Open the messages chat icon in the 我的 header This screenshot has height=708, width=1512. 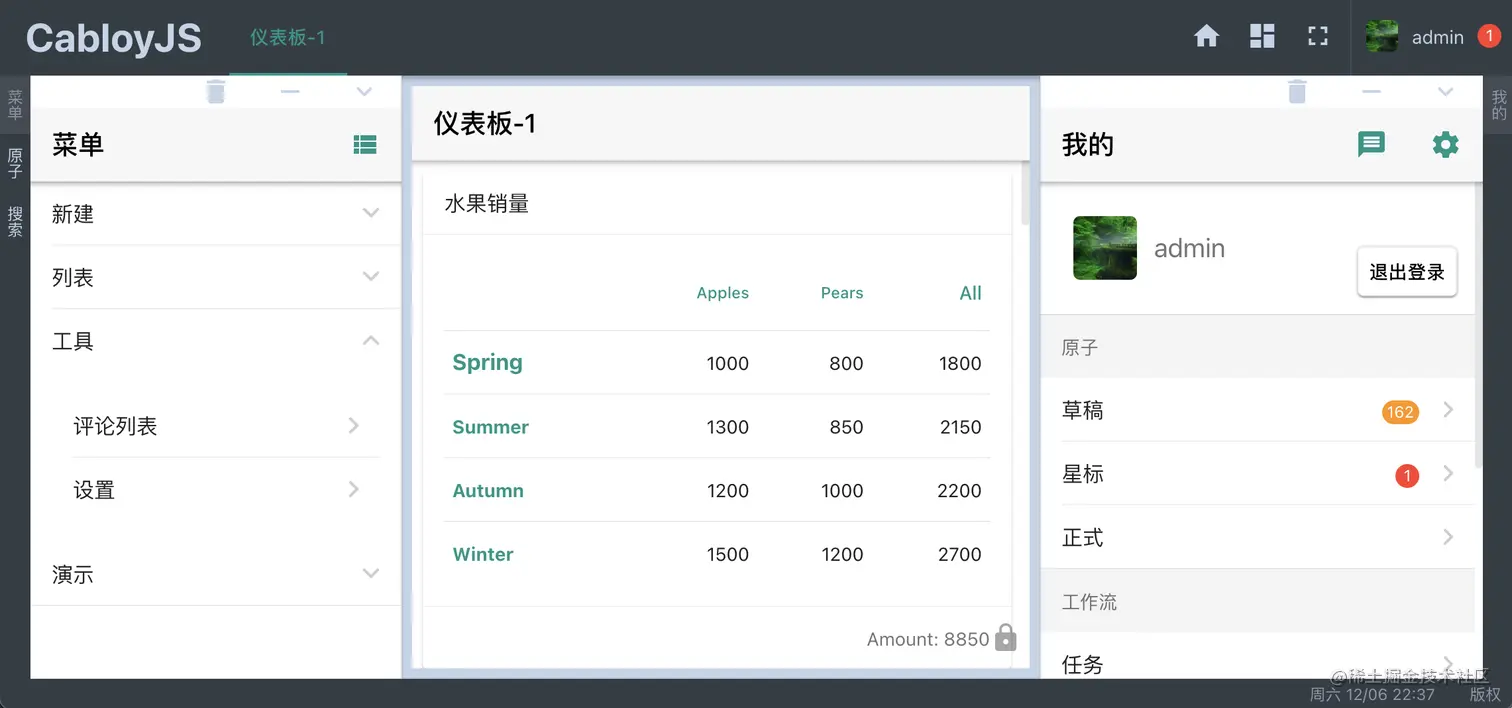[1371, 145]
